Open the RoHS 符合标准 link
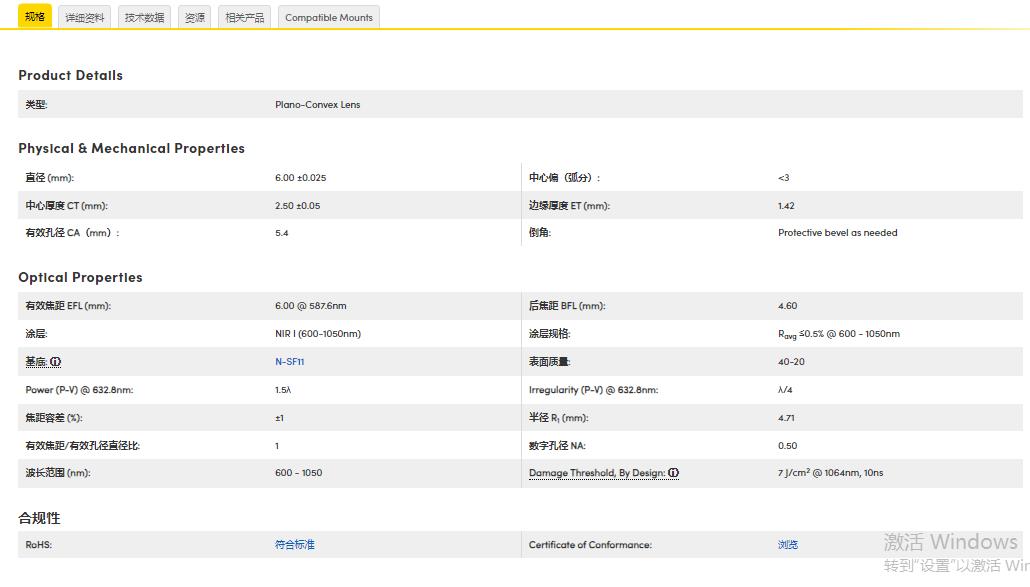 point(294,545)
